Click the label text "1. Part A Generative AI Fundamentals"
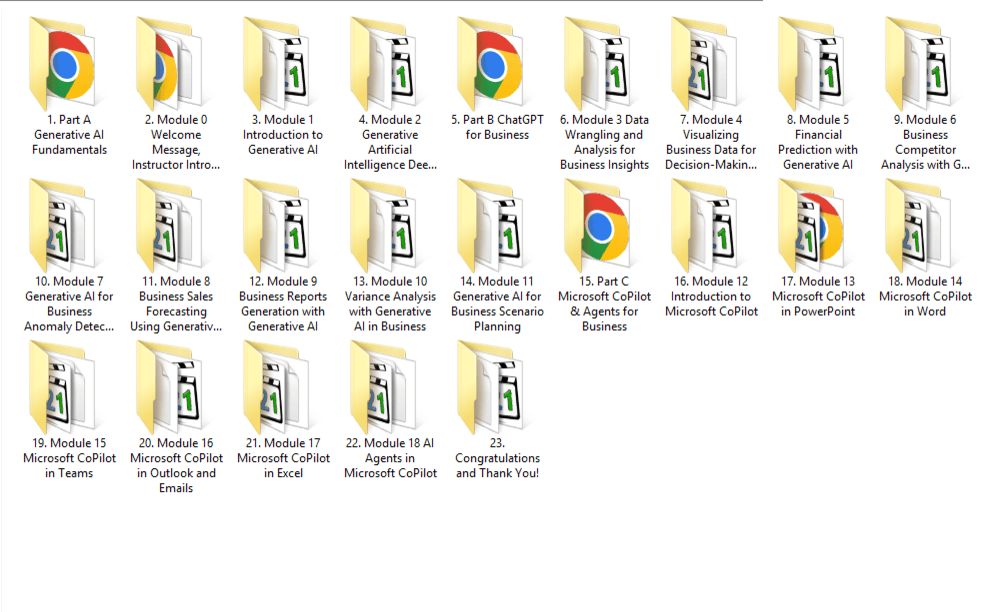The height and width of the screenshot is (612, 987). (x=69, y=135)
